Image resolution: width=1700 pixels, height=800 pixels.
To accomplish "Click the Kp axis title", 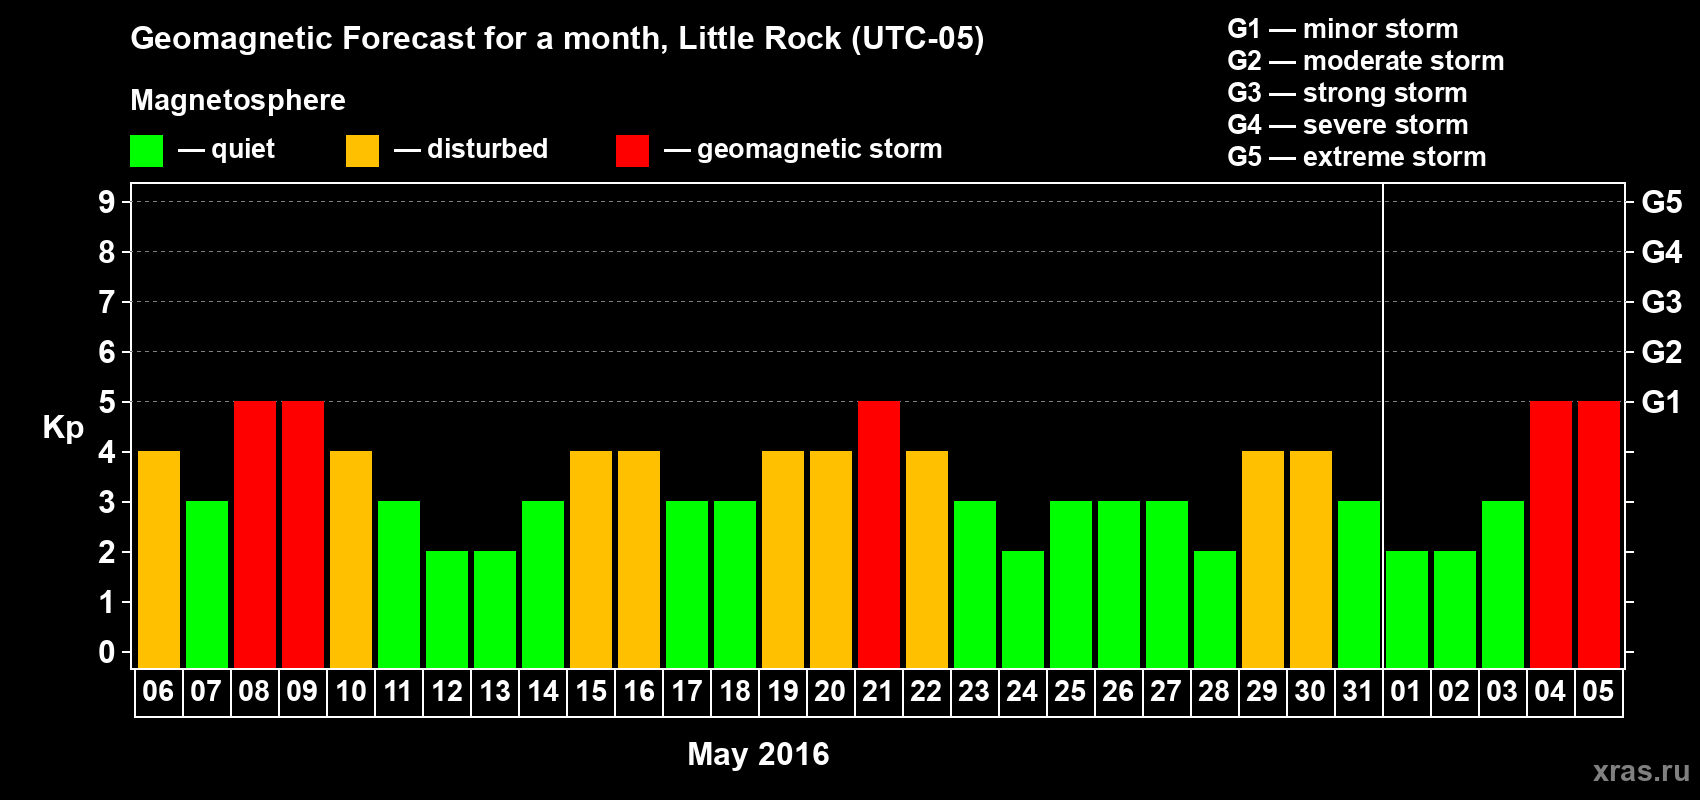I will (x=63, y=428).
